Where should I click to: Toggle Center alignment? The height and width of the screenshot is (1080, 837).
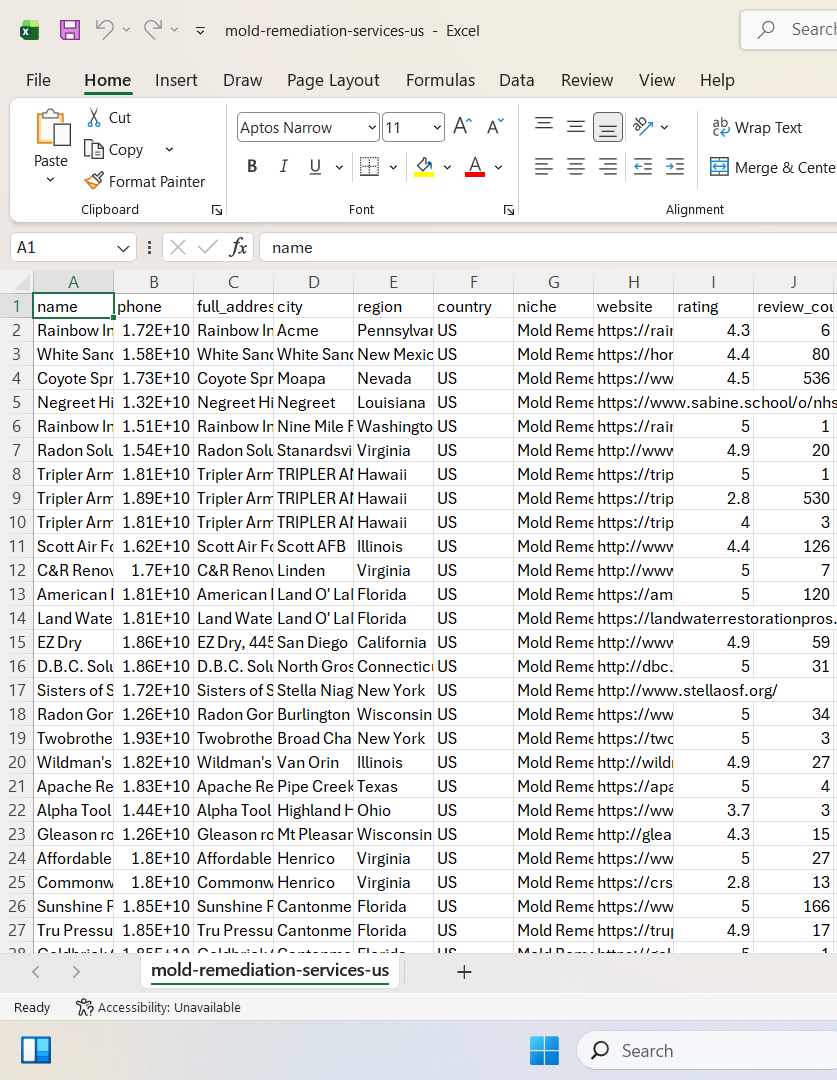coord(575,166)
